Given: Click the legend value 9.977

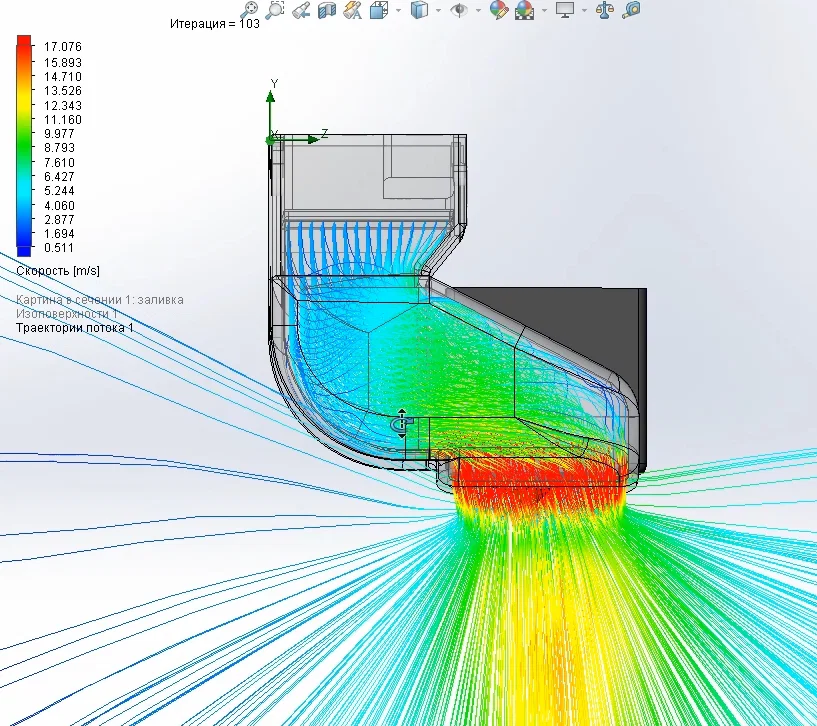Looking at the screenshot, I should pyautogui.click(x=59, y=133).
